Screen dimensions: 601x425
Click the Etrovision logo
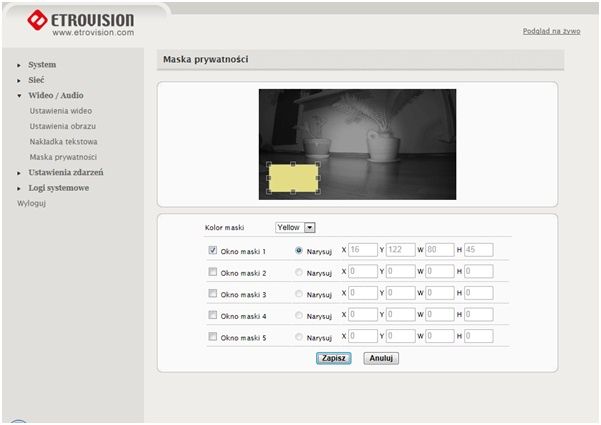[x=80, y=23]
